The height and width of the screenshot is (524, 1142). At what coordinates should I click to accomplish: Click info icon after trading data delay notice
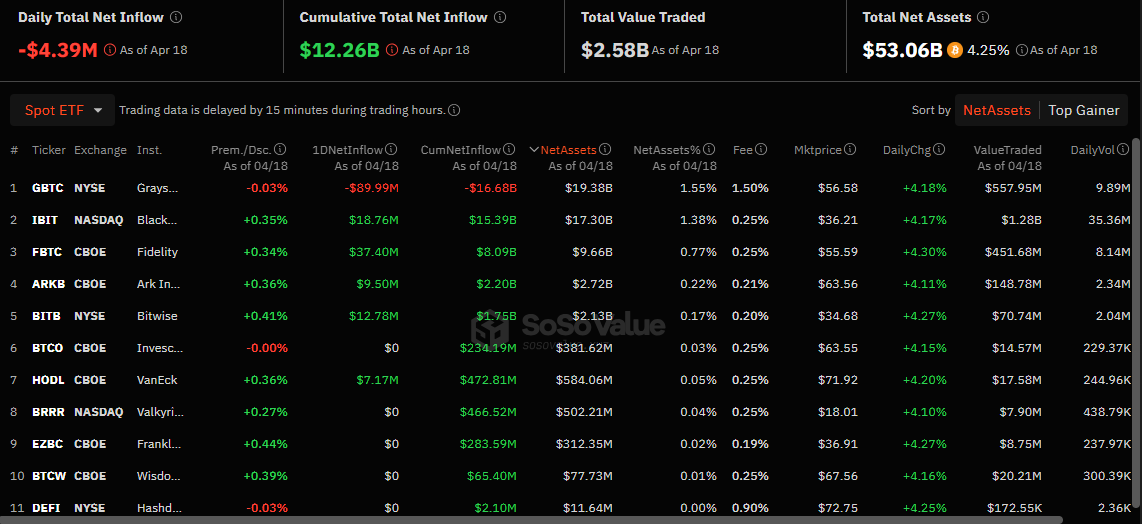454,111
